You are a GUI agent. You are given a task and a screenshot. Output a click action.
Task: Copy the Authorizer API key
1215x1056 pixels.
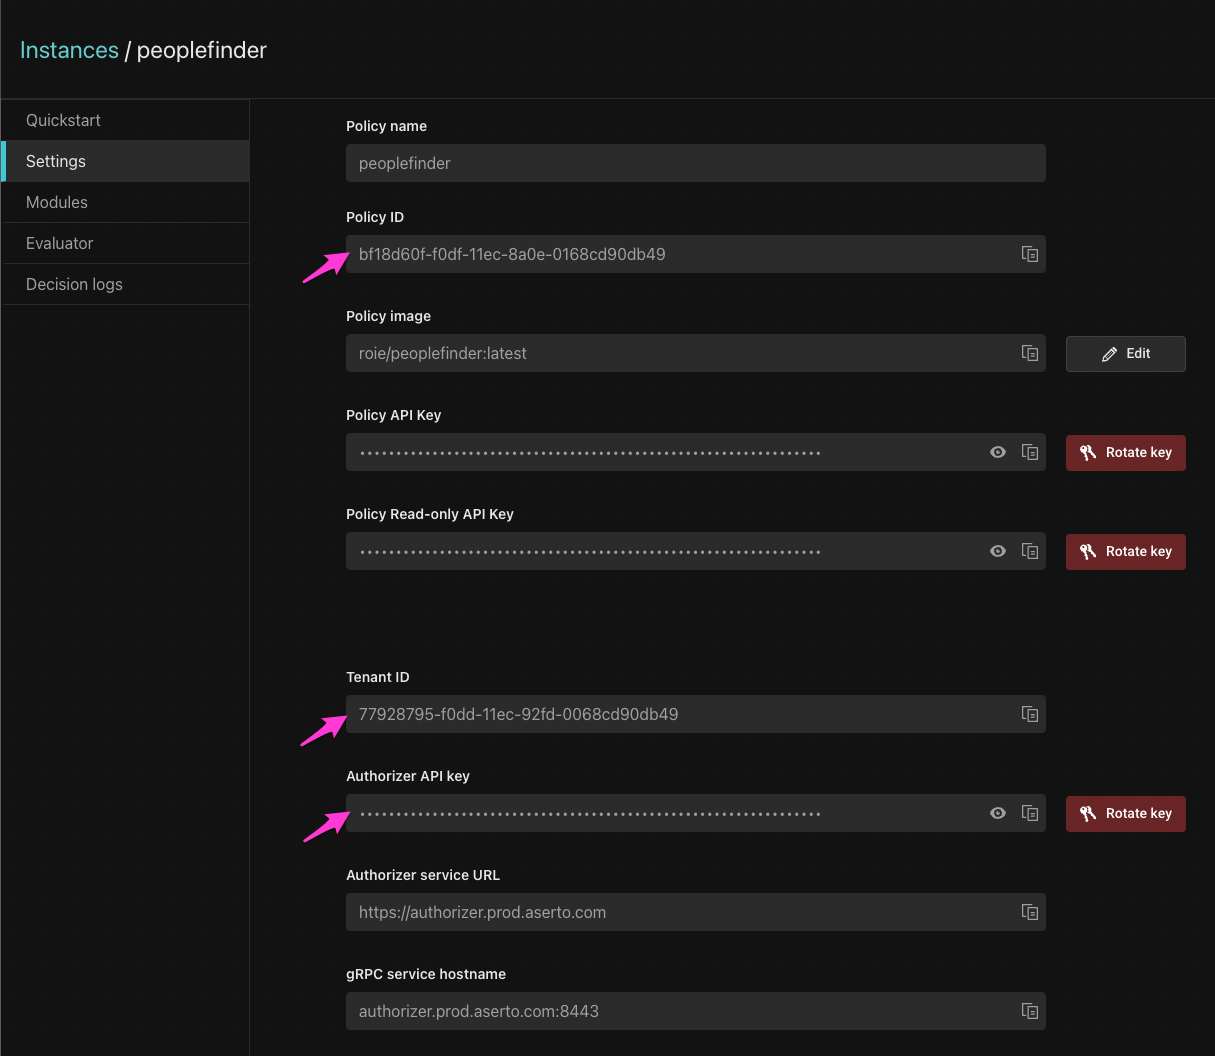[x=1030, y=813]
